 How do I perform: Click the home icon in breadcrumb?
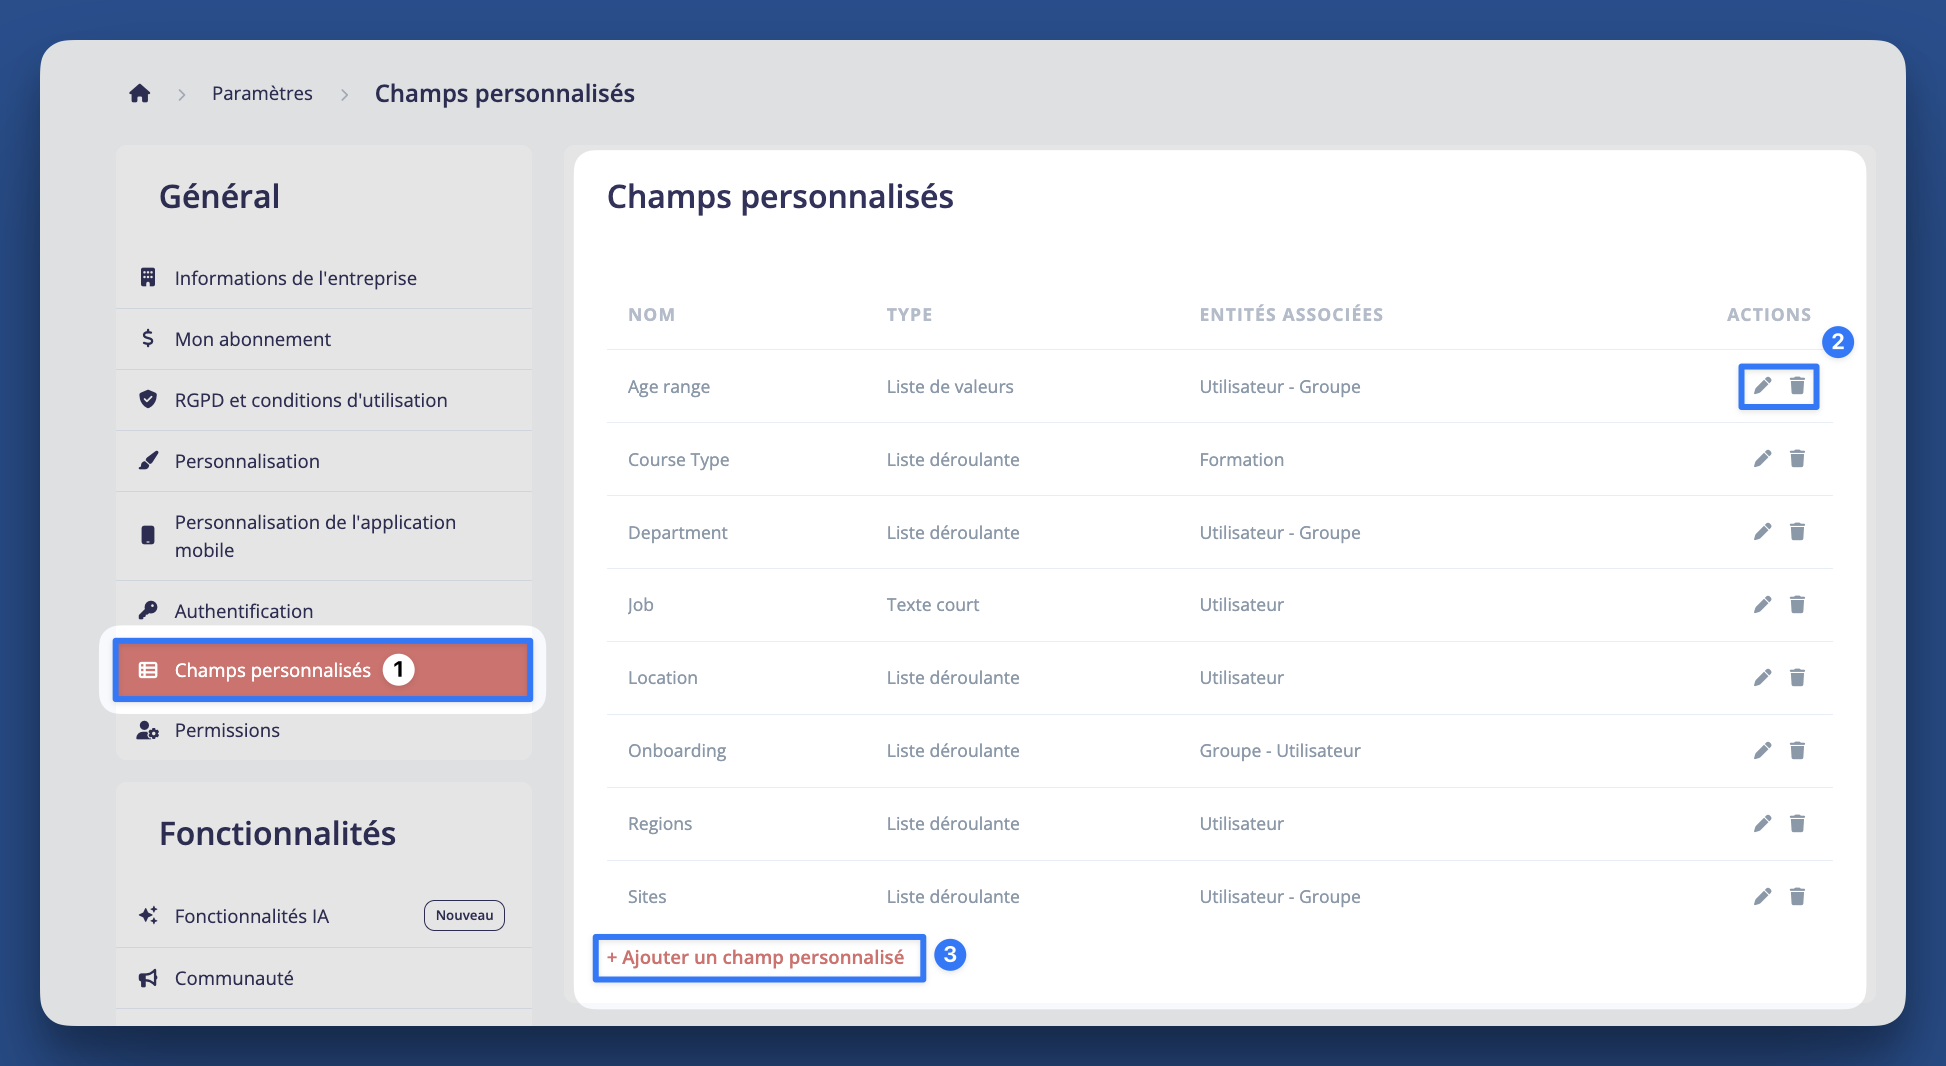coord(140,93)
